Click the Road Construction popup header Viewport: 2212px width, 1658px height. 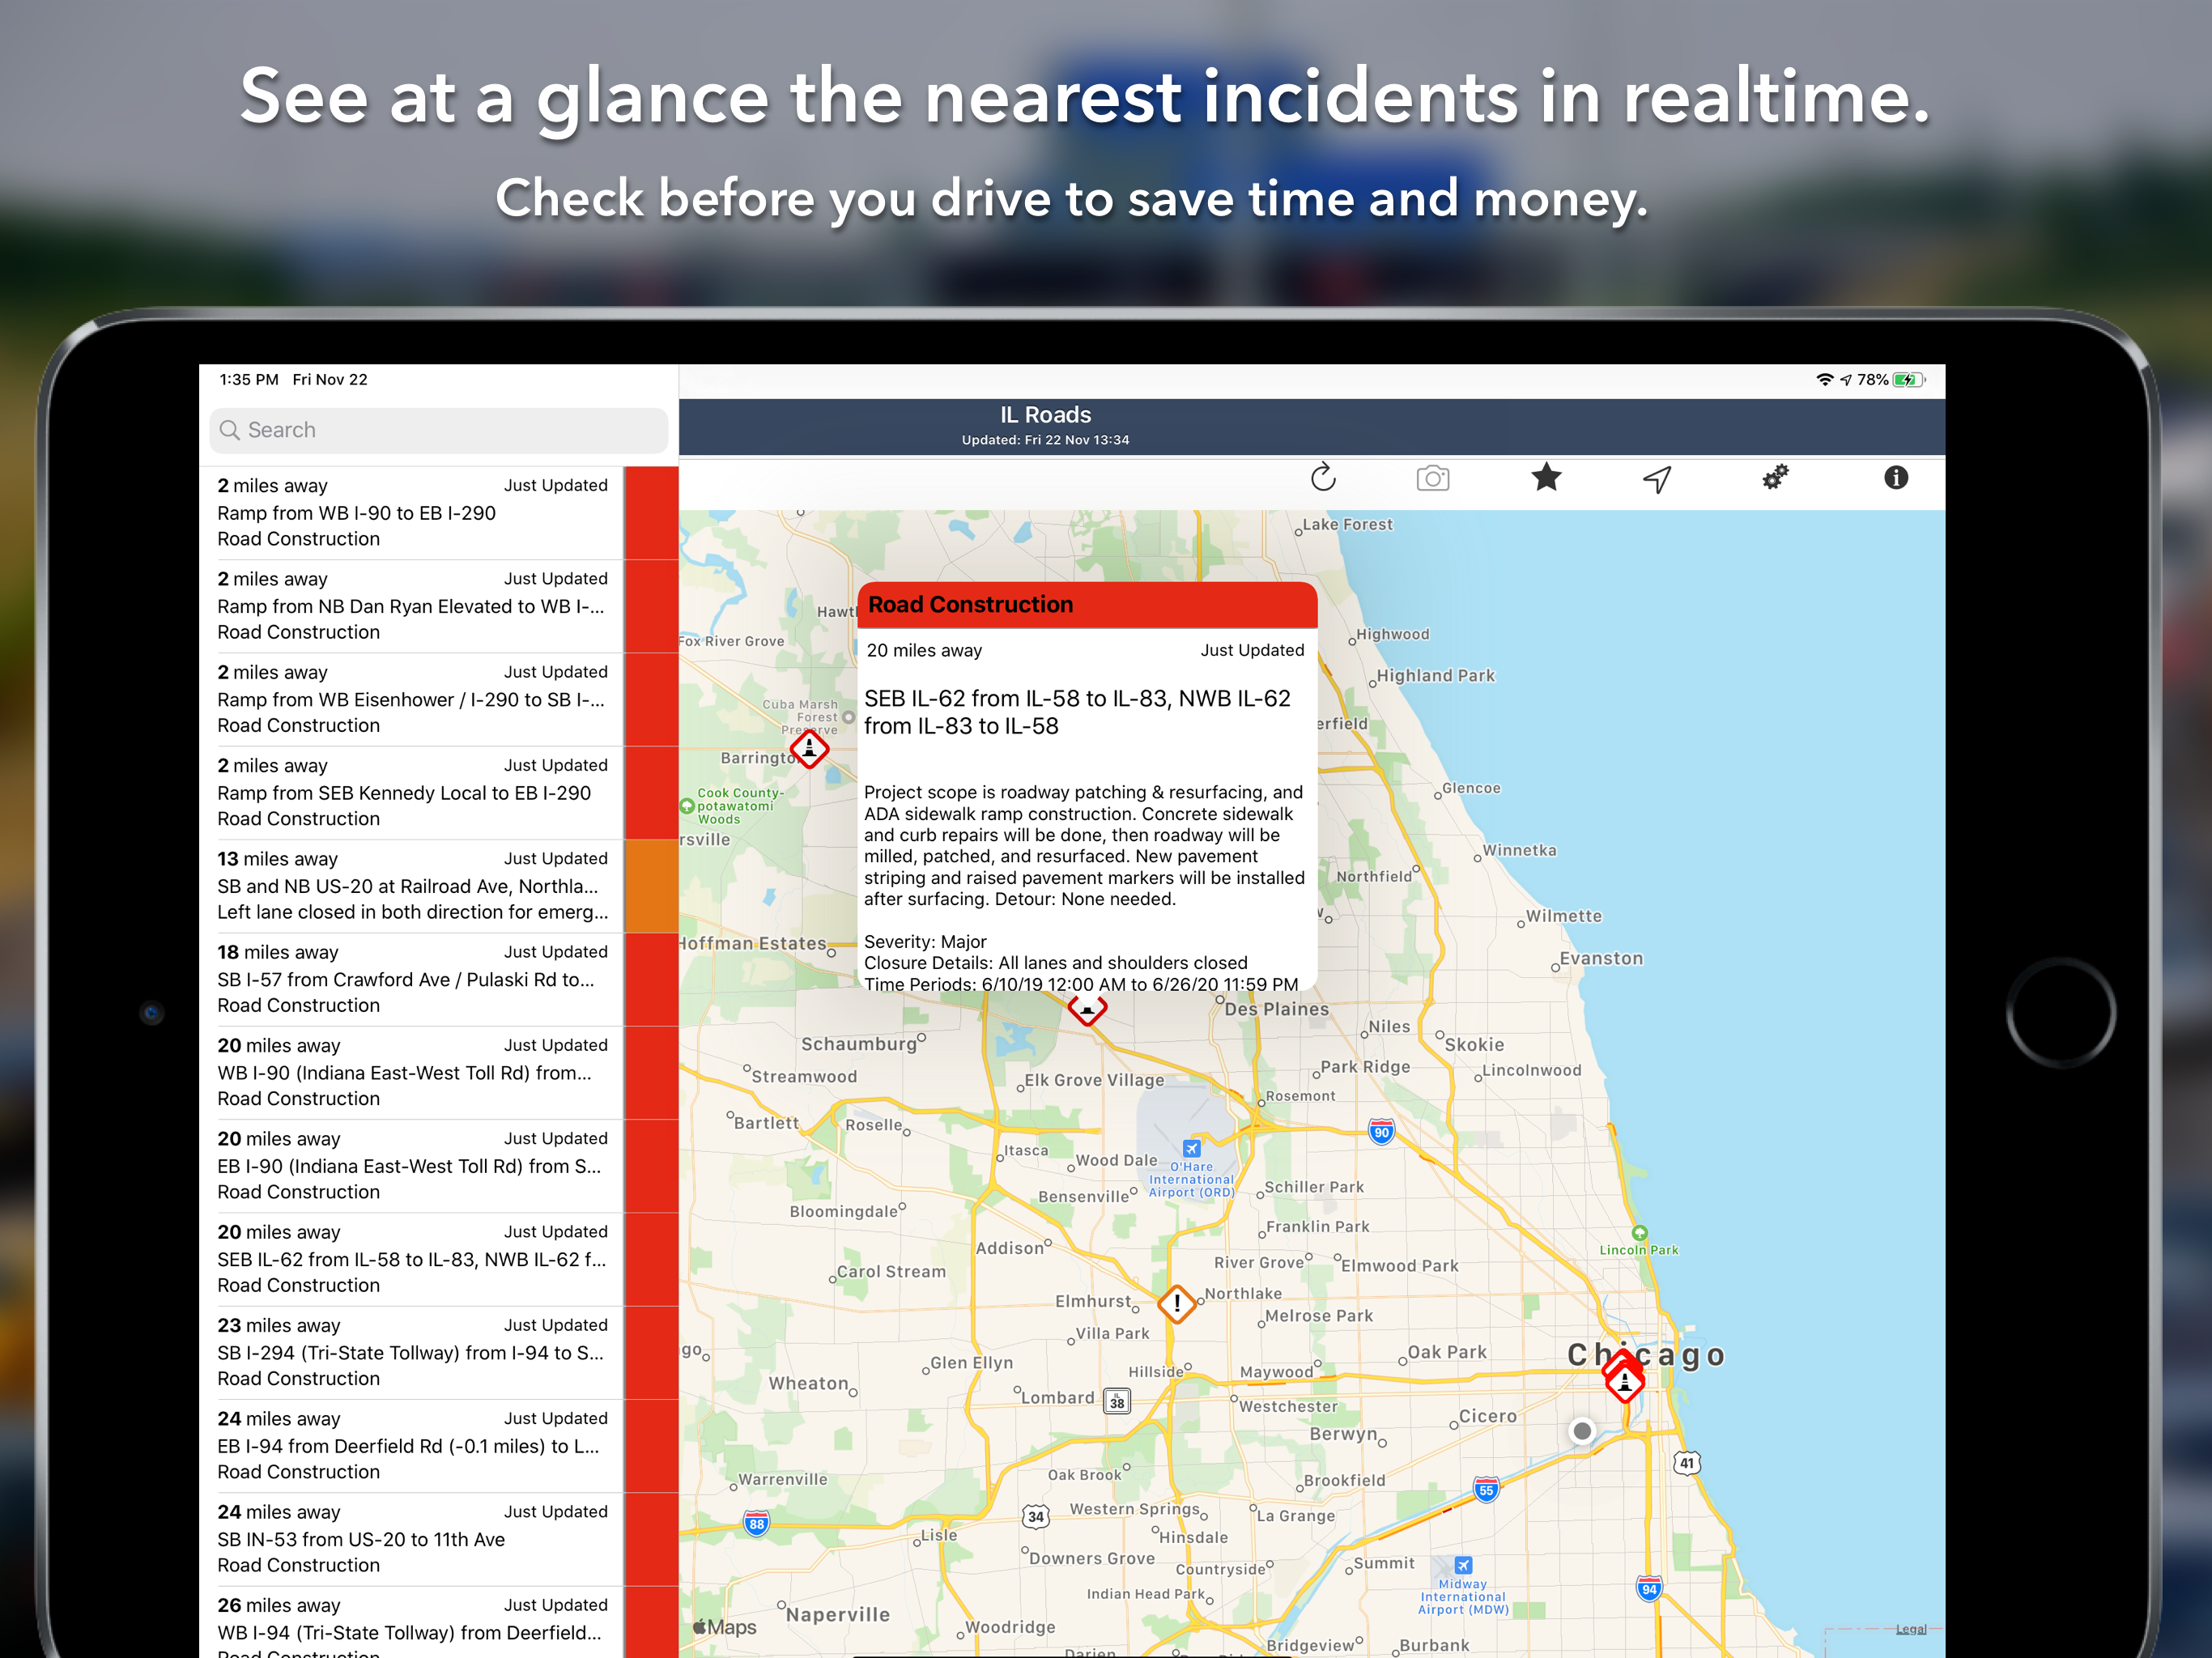click(1087, 605)
